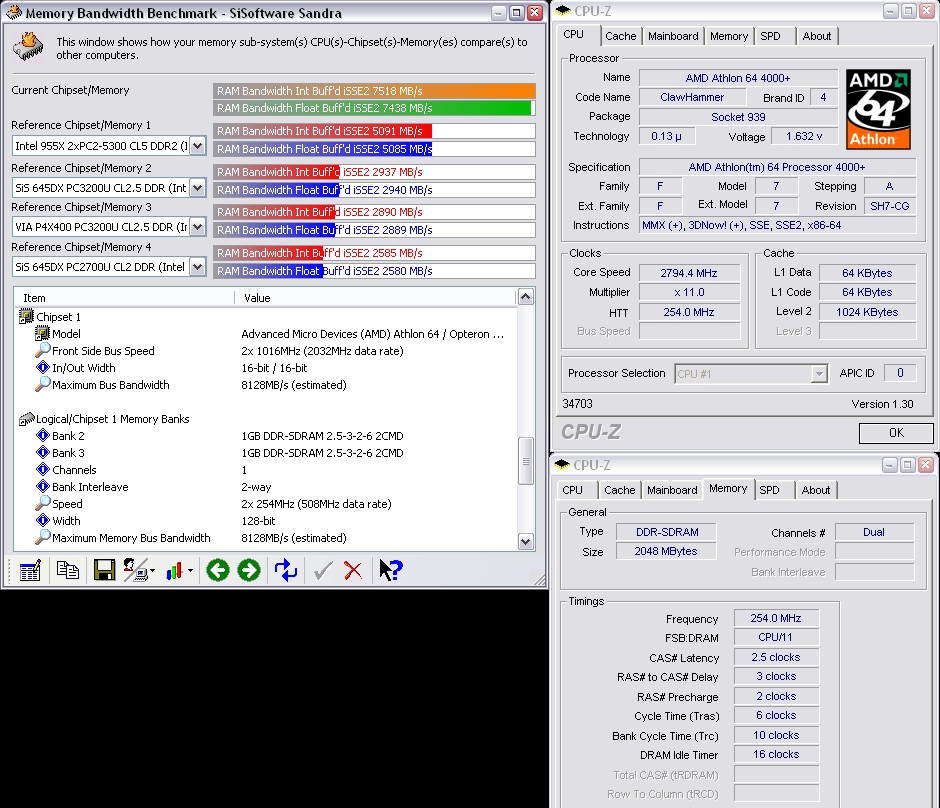Open Reference Chipset/Memory 1 dropdown
This screenshot has width=940, height=808.
tap(198, 146)
